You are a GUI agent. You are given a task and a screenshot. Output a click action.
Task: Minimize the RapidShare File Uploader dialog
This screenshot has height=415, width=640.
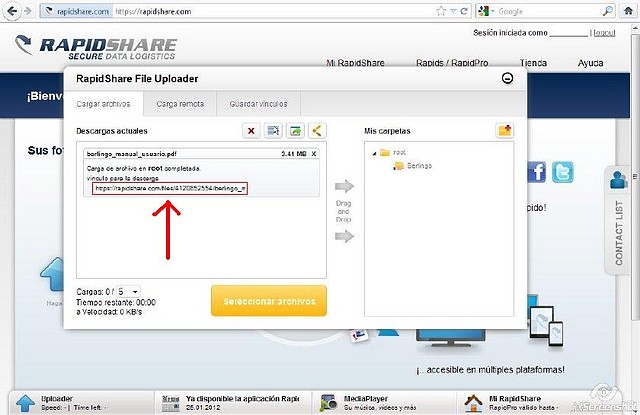point(507,78)
